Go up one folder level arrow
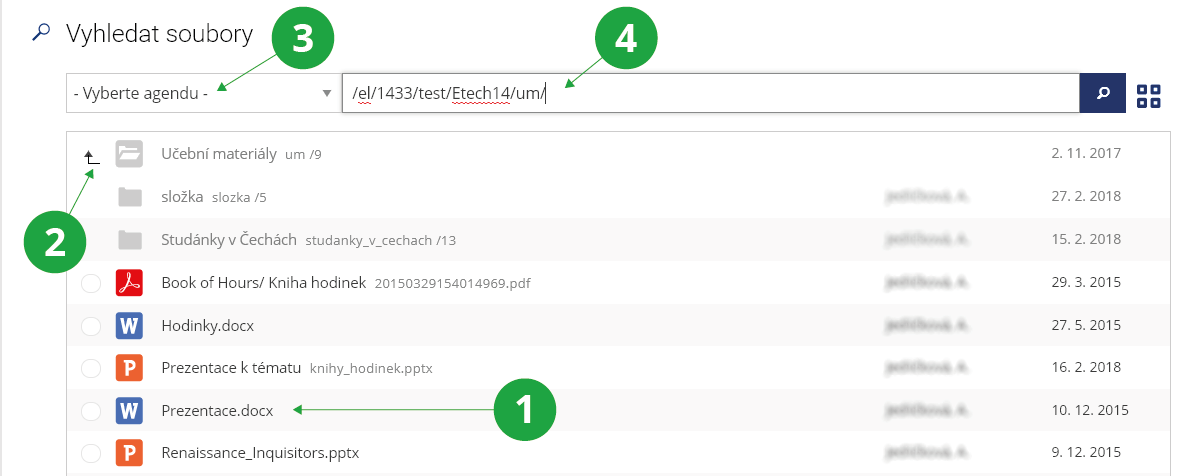 point(91,156)
